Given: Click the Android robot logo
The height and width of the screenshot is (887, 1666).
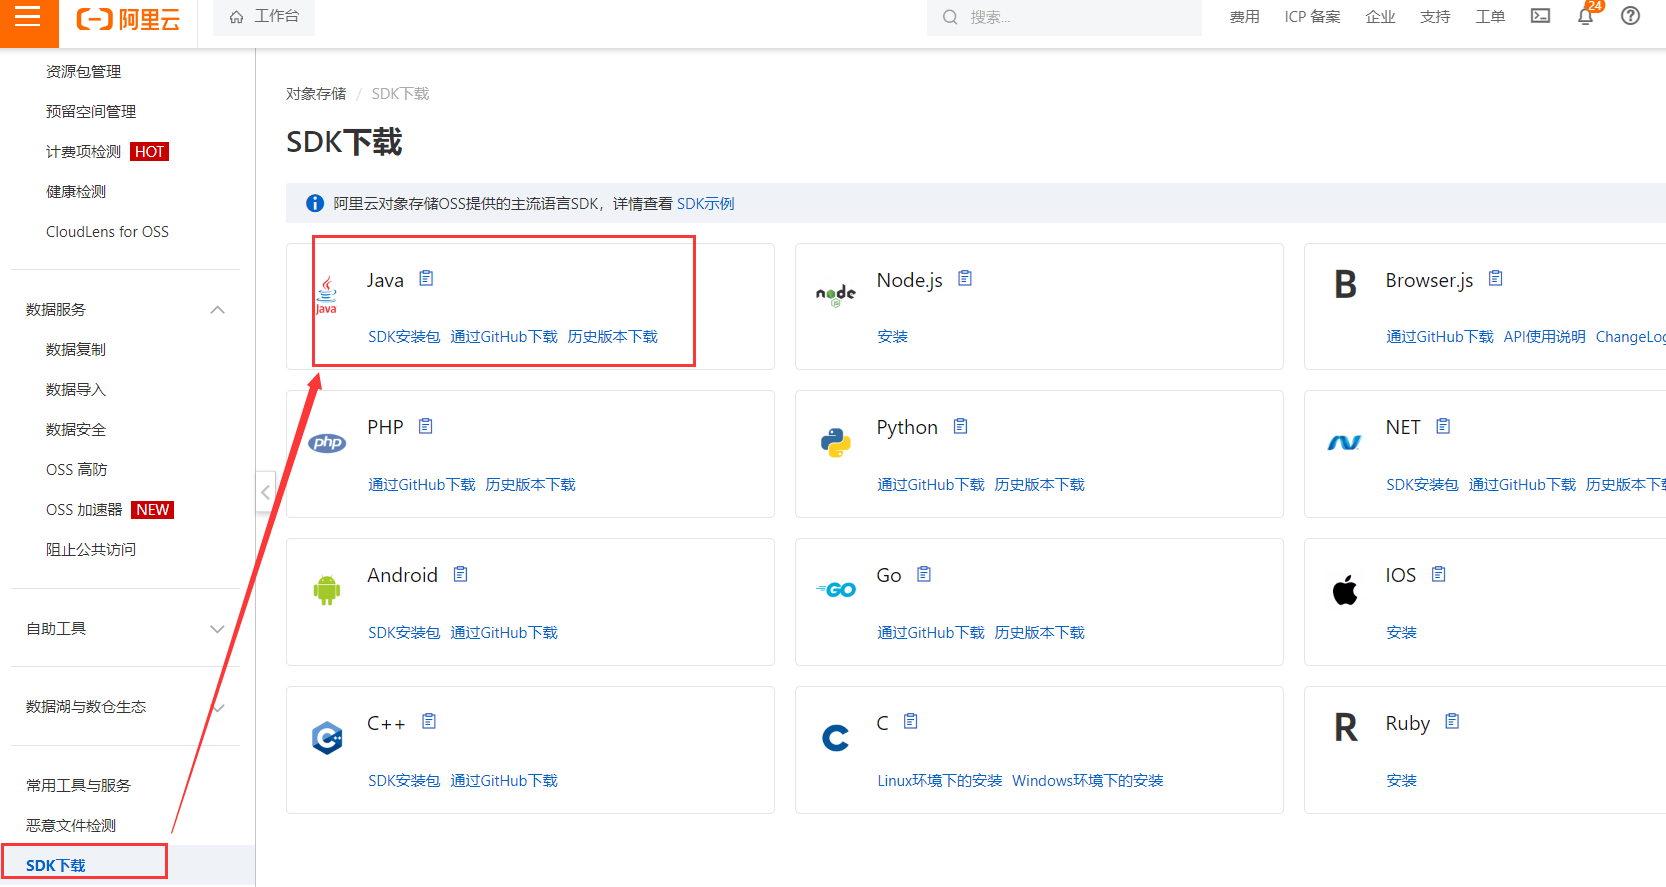Looking at the screenshot, I should click(x=327, y=590).
